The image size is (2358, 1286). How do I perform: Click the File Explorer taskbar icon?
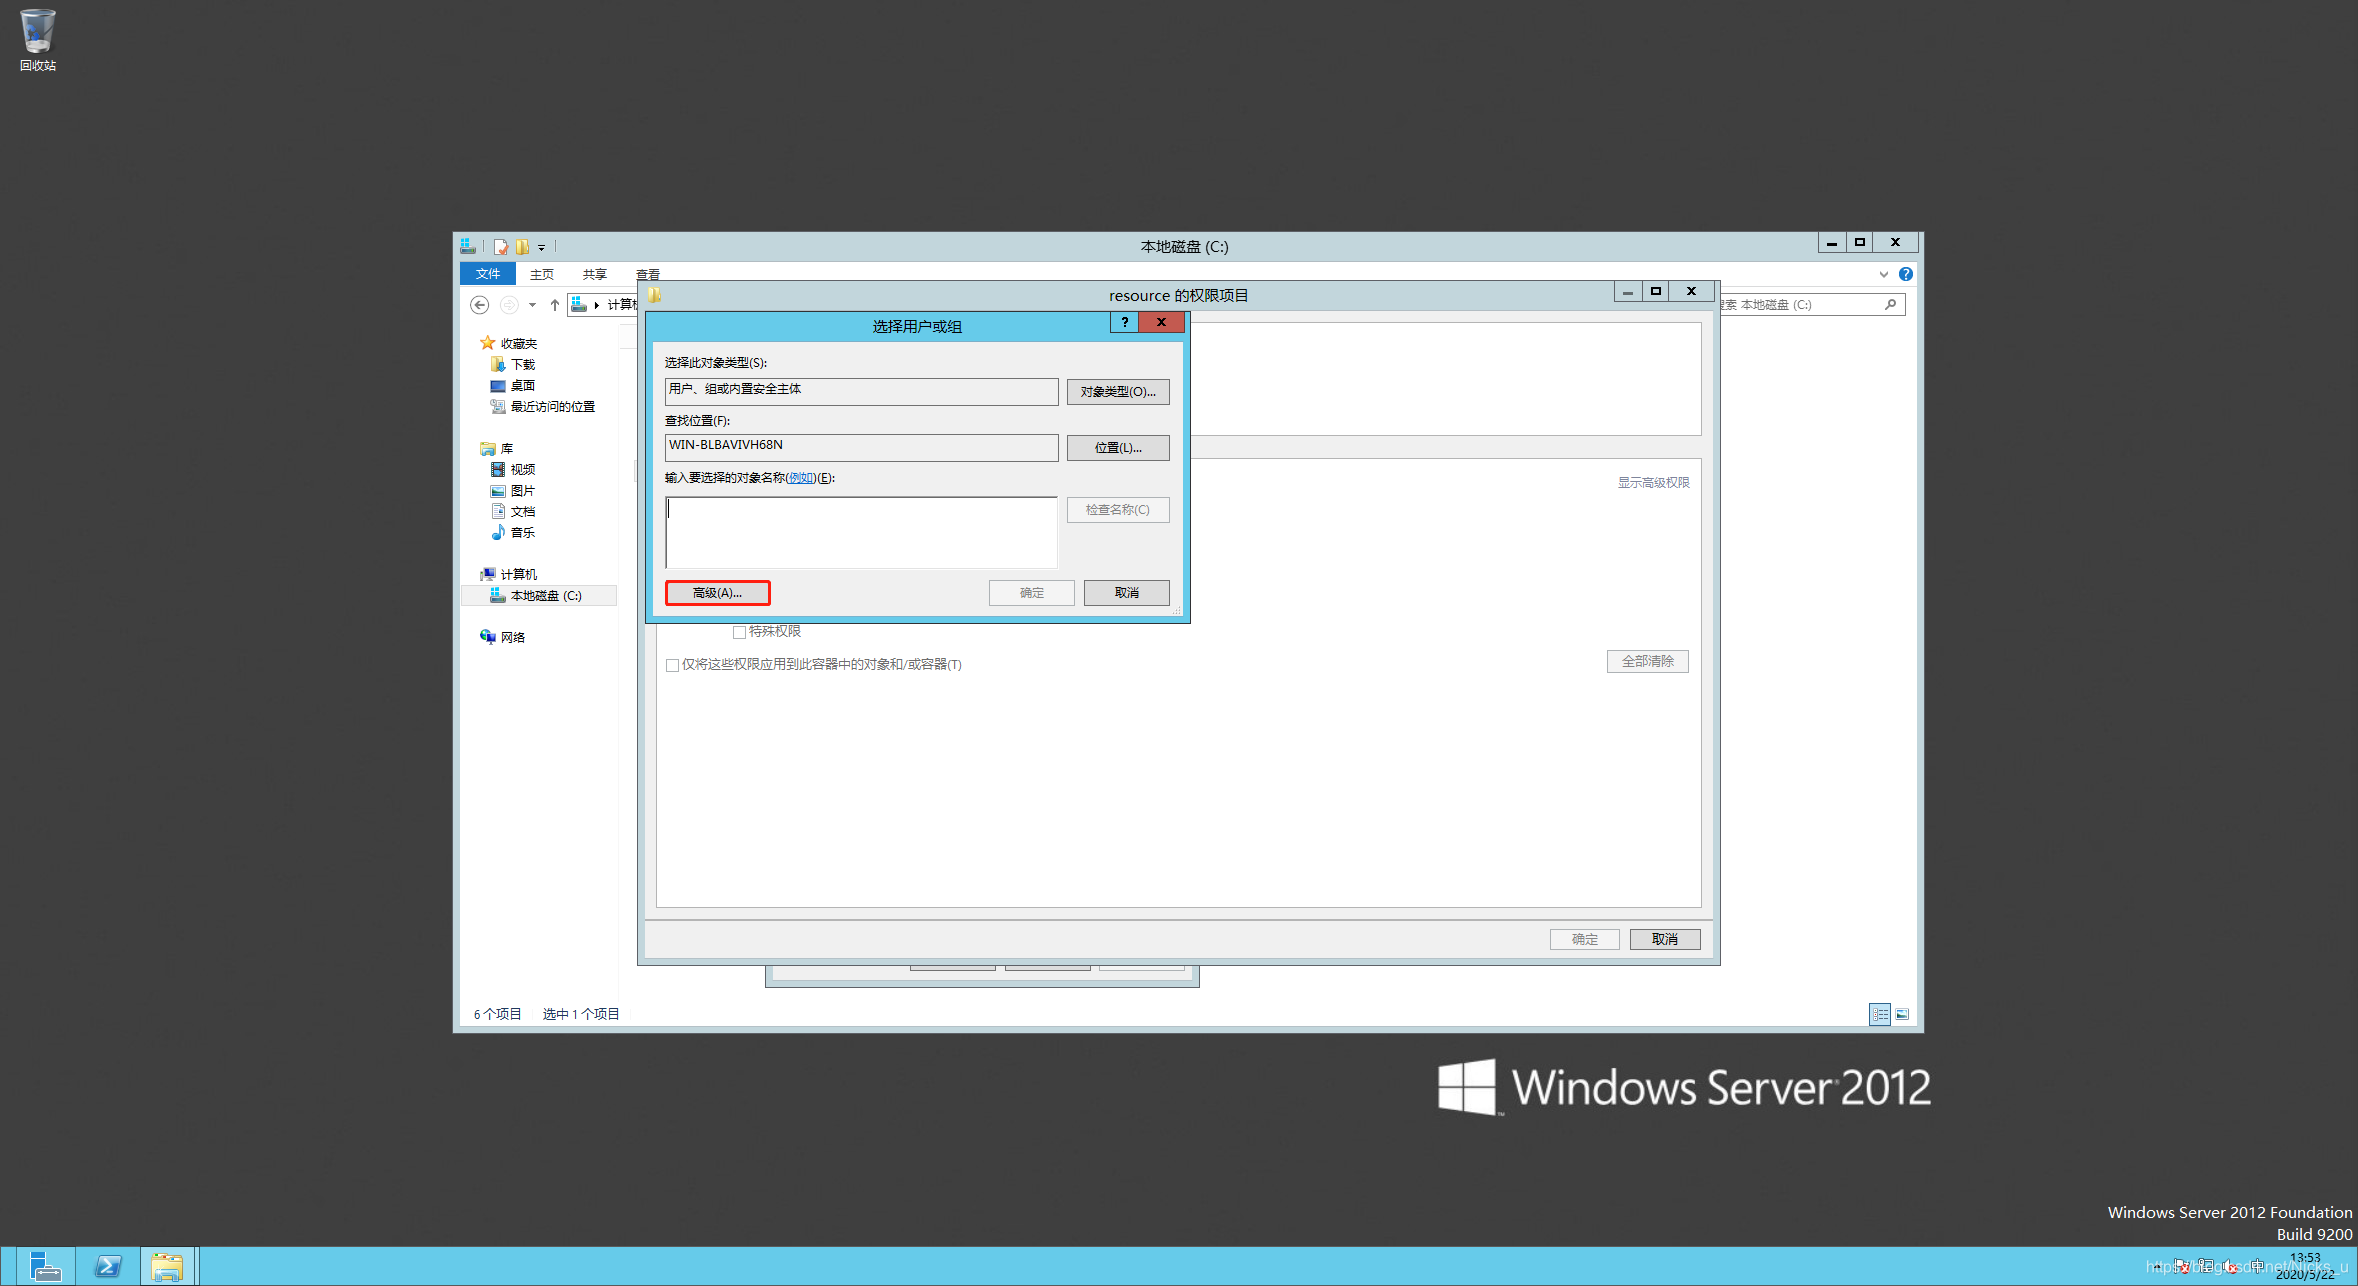(166, 1266)
